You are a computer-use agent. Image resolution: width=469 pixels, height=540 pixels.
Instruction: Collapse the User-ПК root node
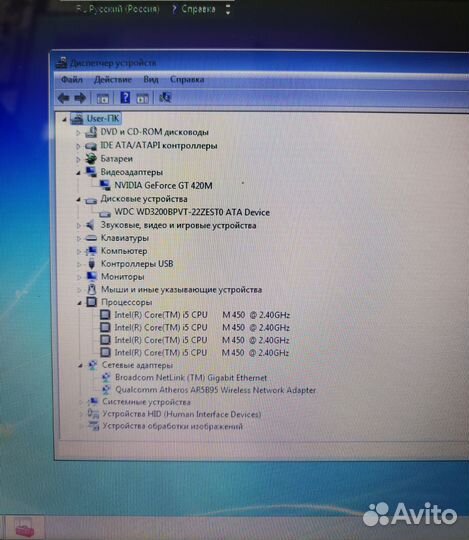[x=64, y=120]
